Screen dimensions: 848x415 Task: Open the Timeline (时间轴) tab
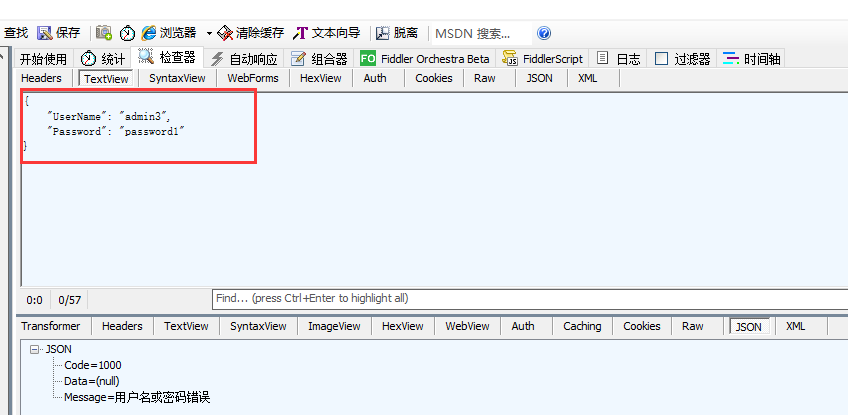click(752, 59)
